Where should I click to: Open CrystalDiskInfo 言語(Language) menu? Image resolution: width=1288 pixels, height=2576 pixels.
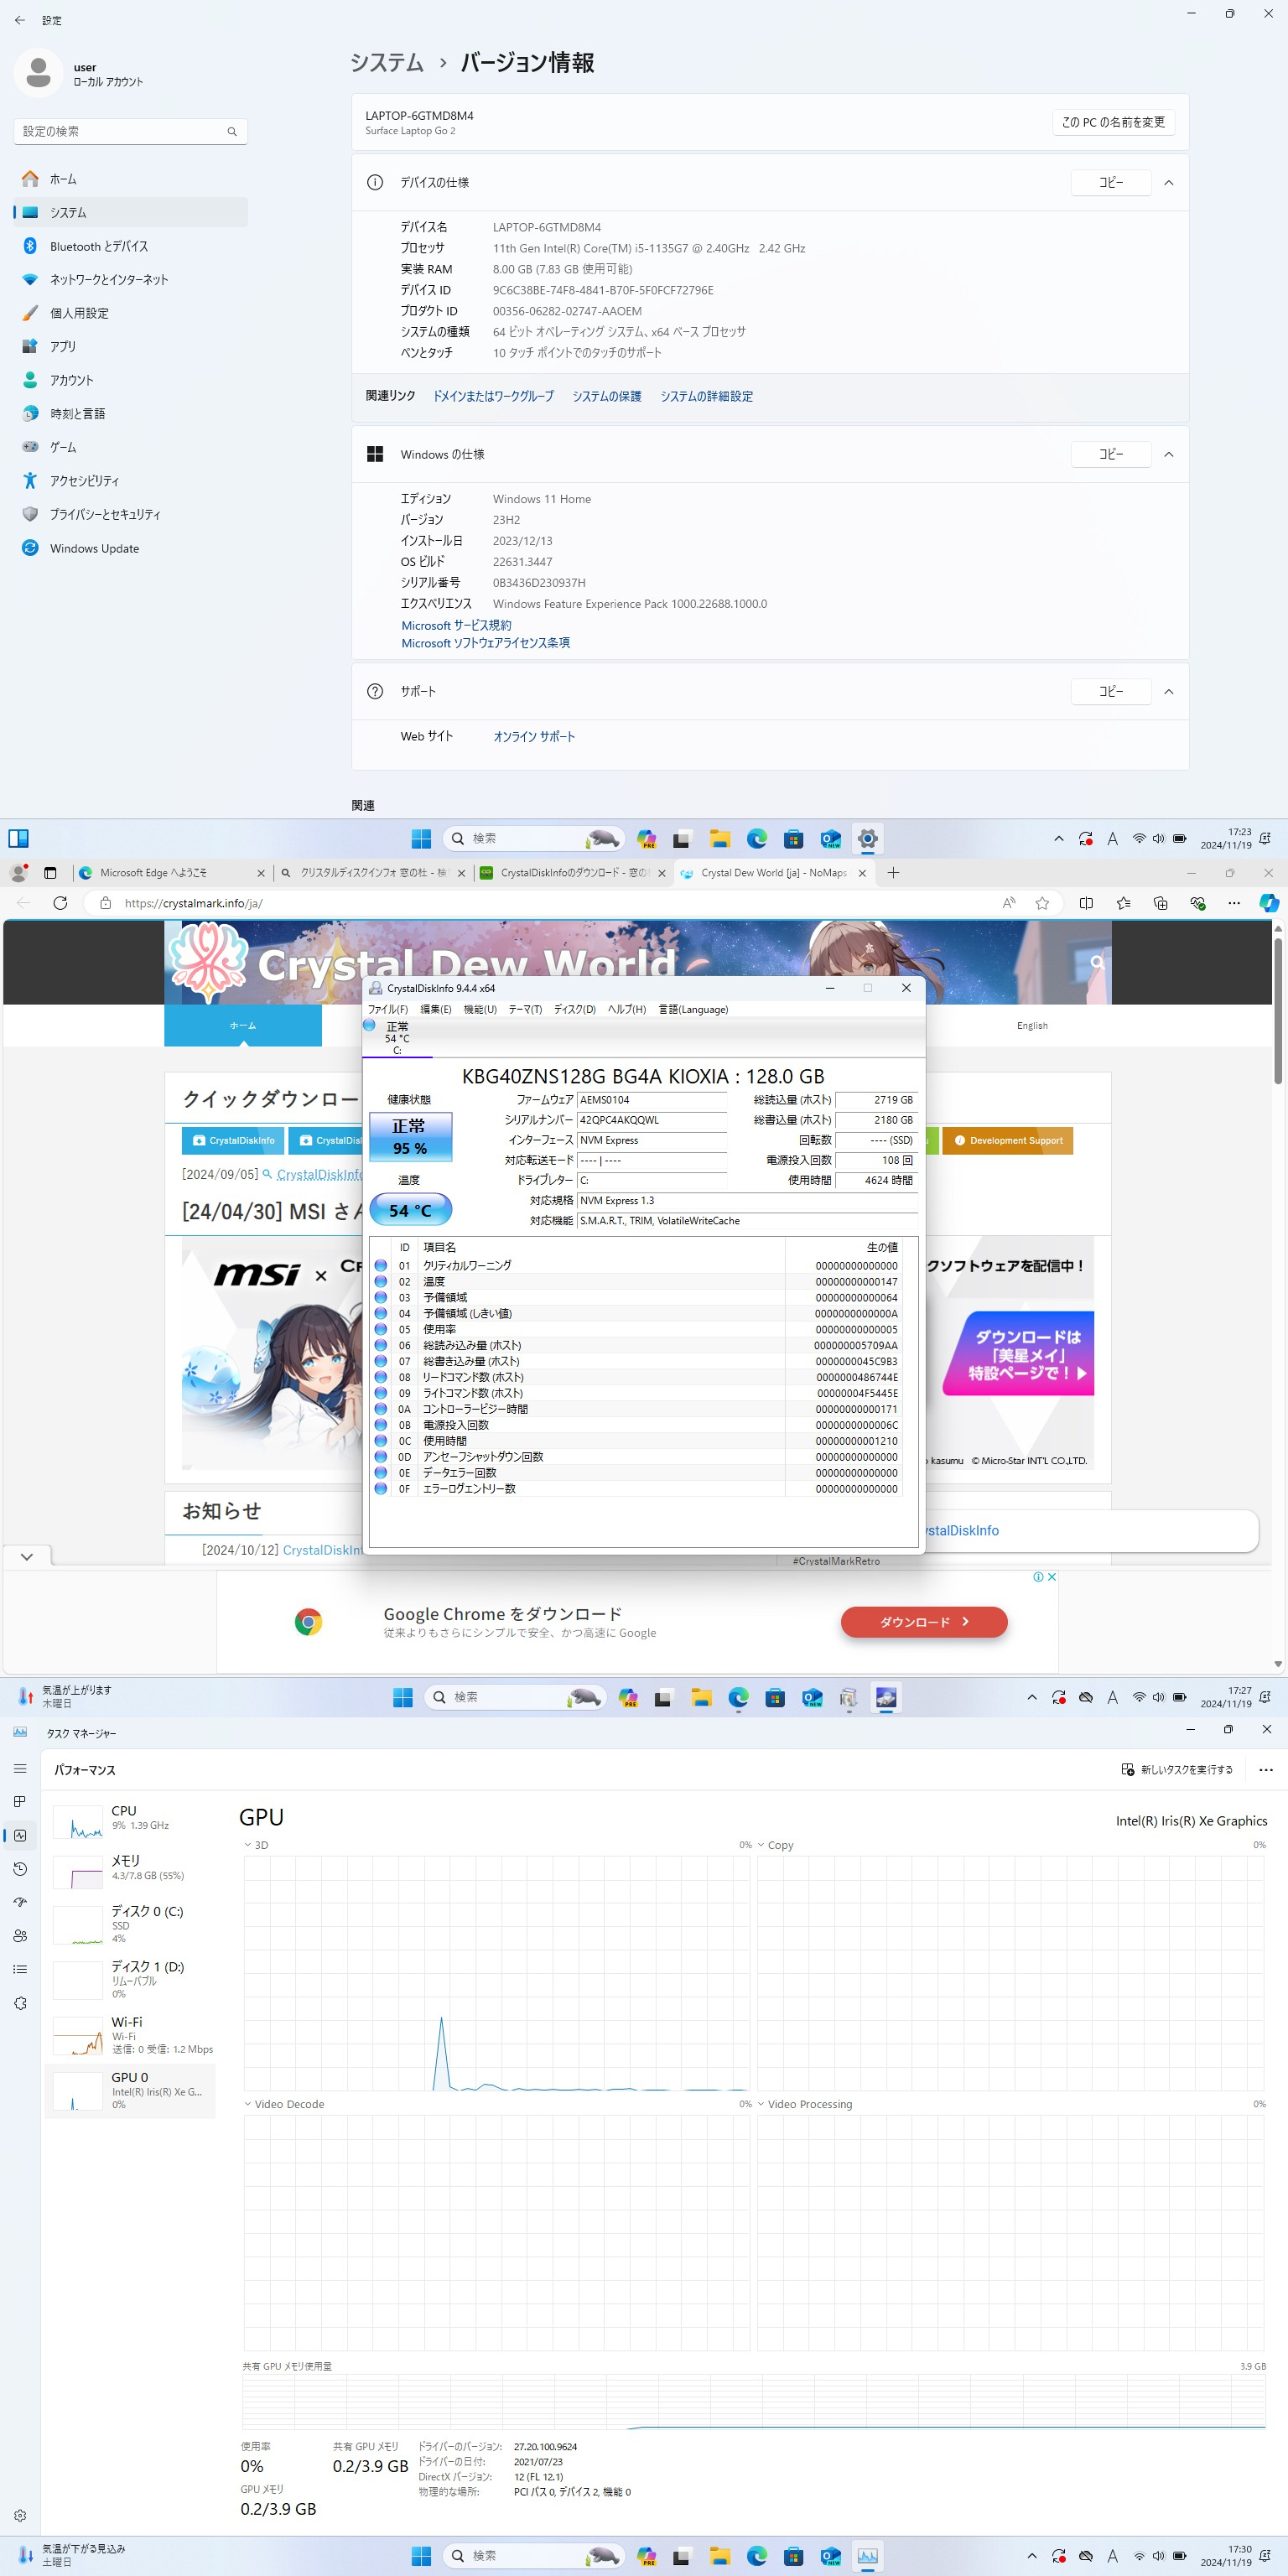(693, 1009)
